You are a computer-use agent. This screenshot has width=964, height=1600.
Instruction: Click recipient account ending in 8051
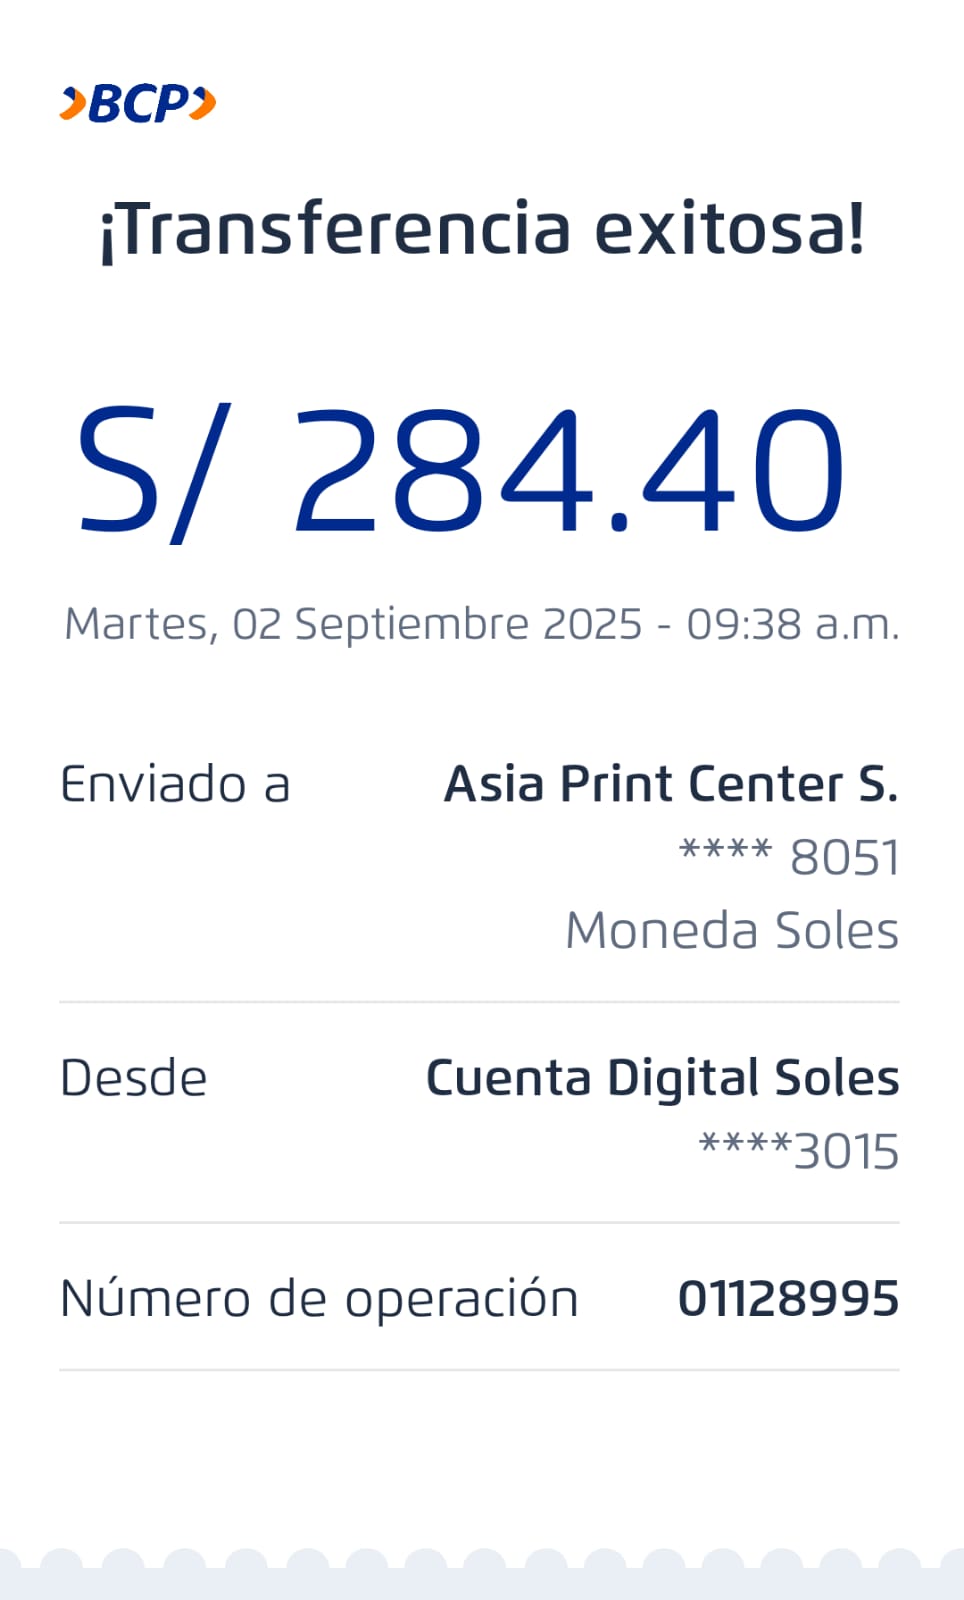[789, 857]
